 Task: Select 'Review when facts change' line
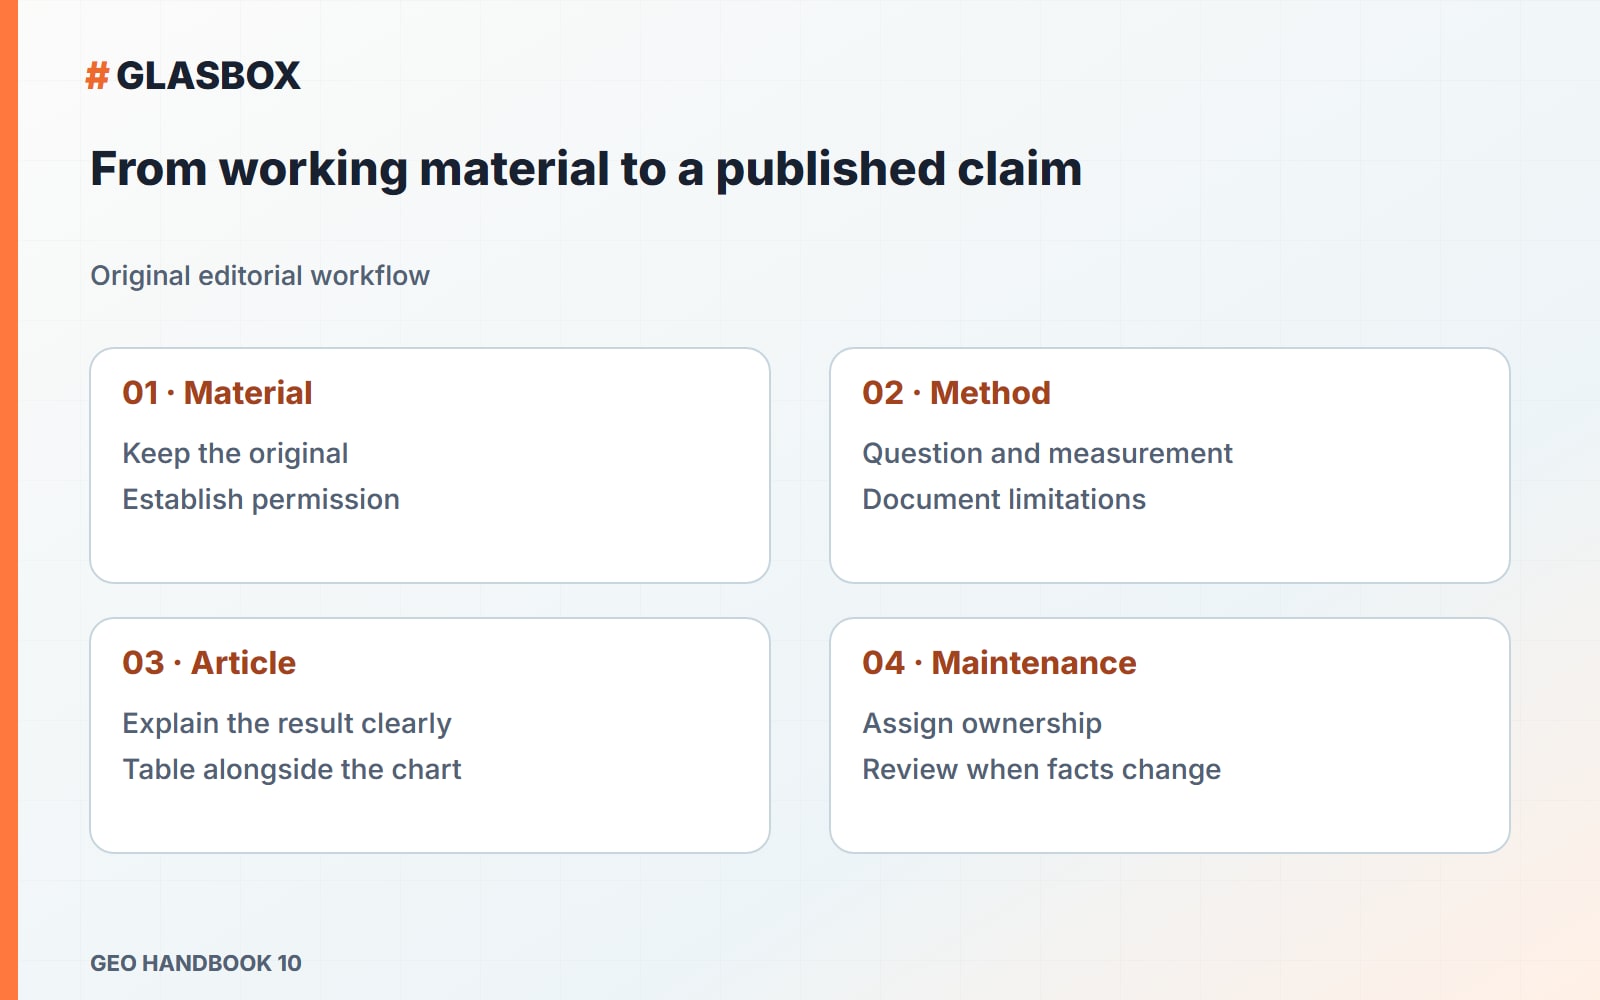(1042, 769)
